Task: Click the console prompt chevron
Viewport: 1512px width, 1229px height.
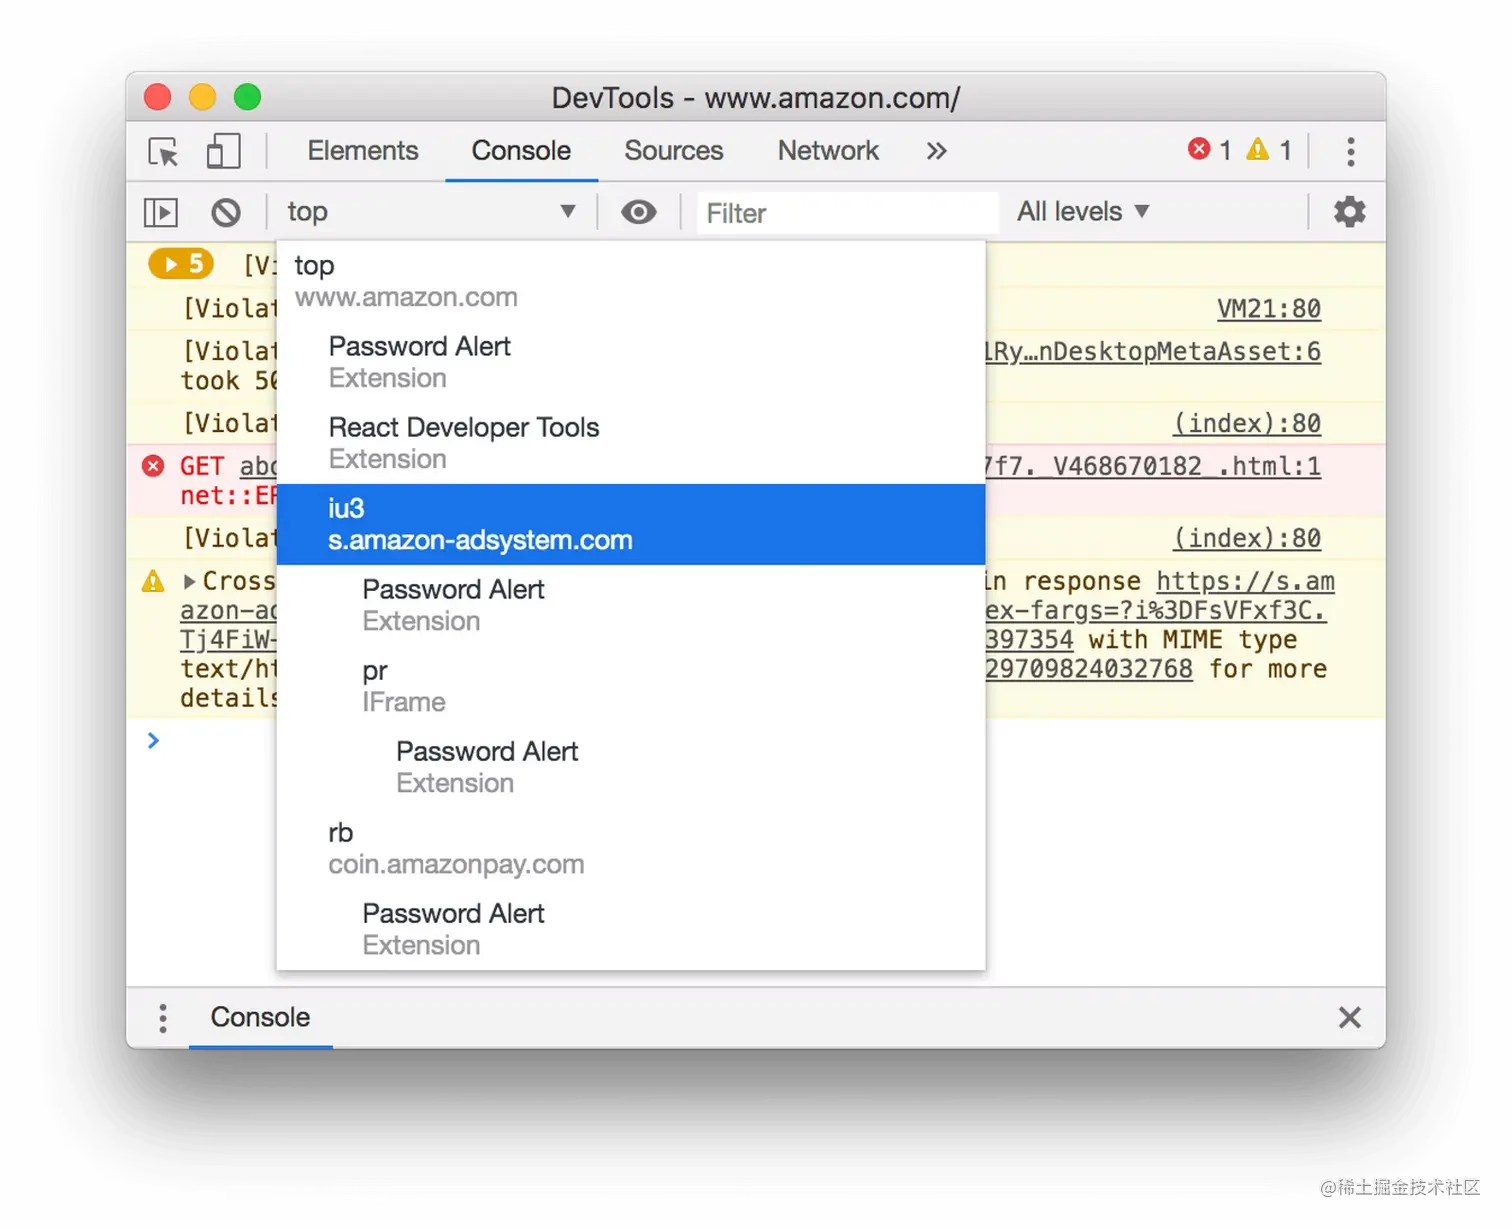Action: 153,741
